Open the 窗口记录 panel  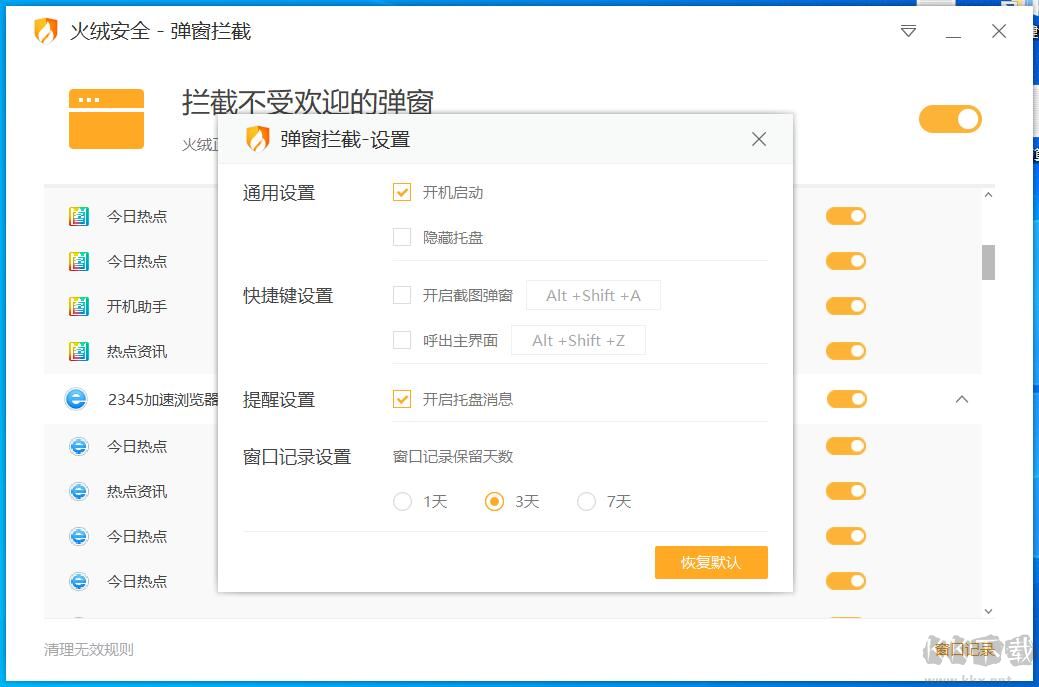pos(961,649)
